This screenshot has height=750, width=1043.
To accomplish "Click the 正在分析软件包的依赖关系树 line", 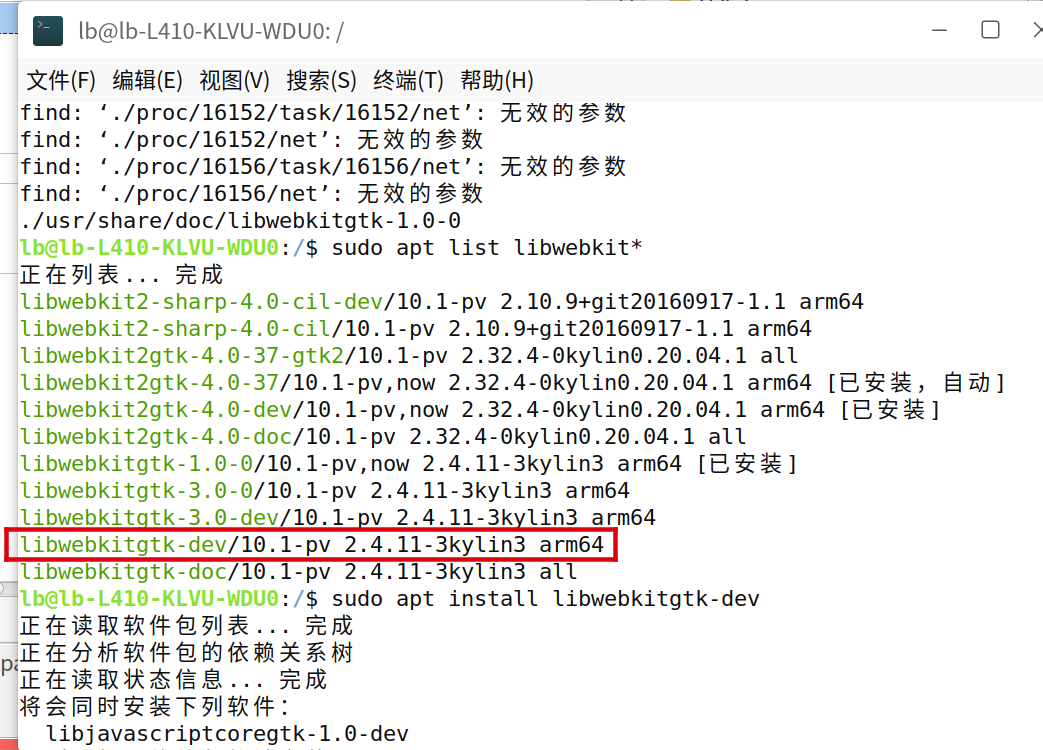I will (186, 652).
